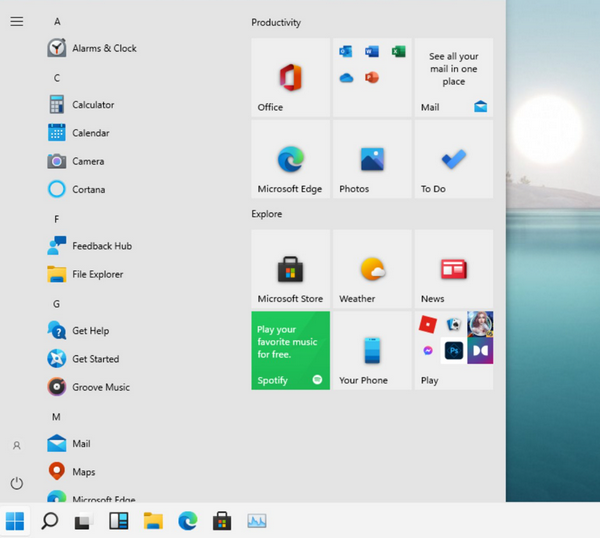This screenshot has width=600, height=538.
Task: Click the letter M group header
Action: (x=56, y=417)
